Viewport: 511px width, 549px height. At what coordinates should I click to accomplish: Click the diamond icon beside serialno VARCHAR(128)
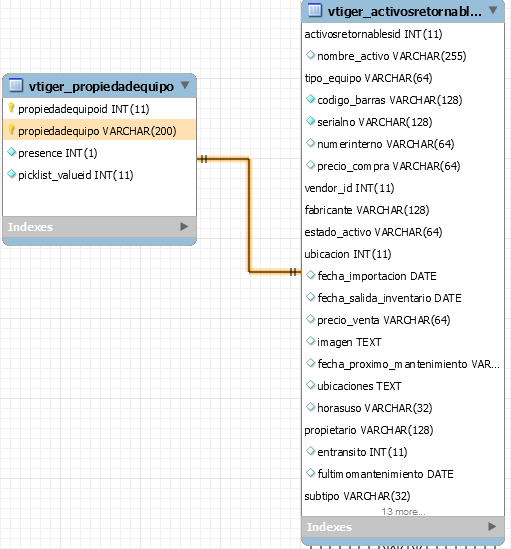310,121
